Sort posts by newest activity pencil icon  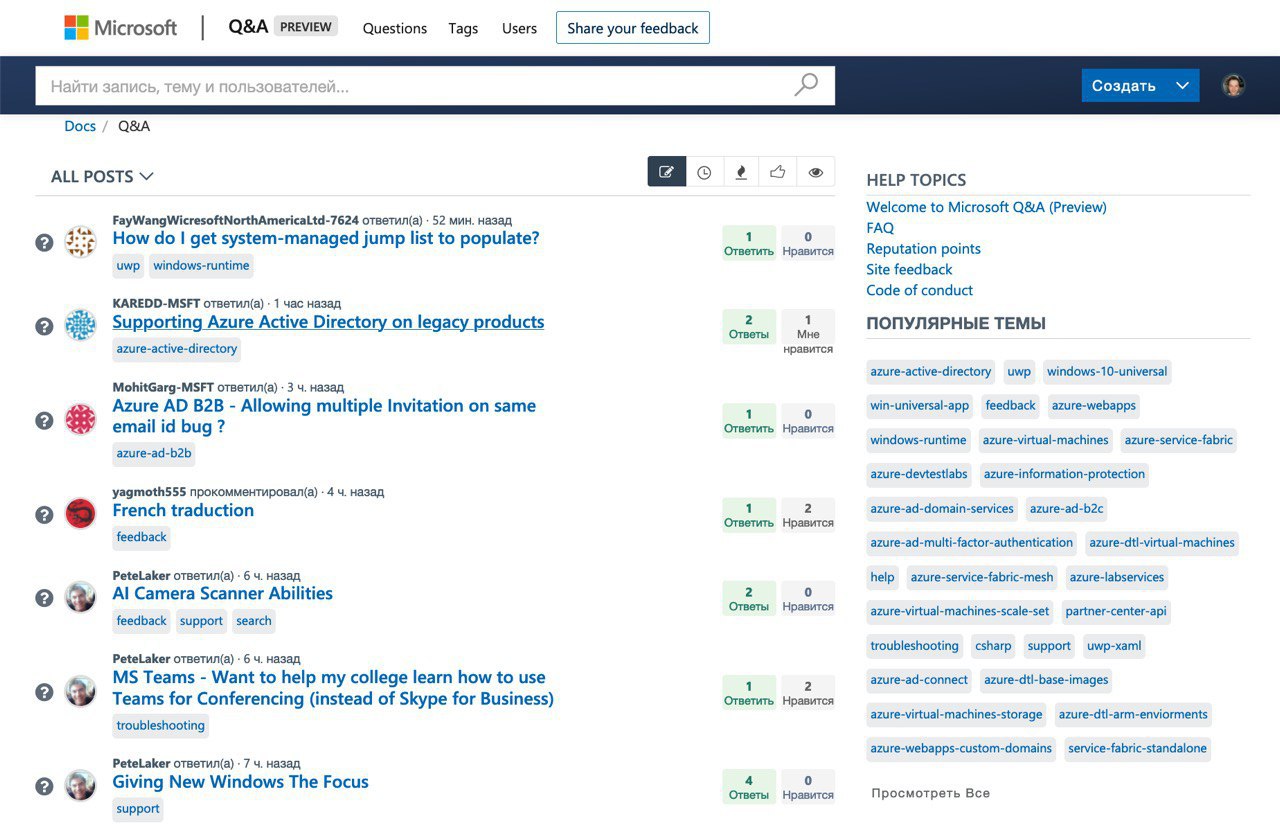pyautogui.click(x=666, y=172)
